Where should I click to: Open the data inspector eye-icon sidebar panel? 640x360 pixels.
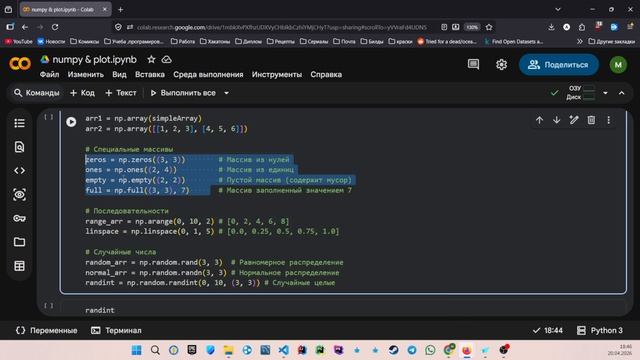click(19, 195)
